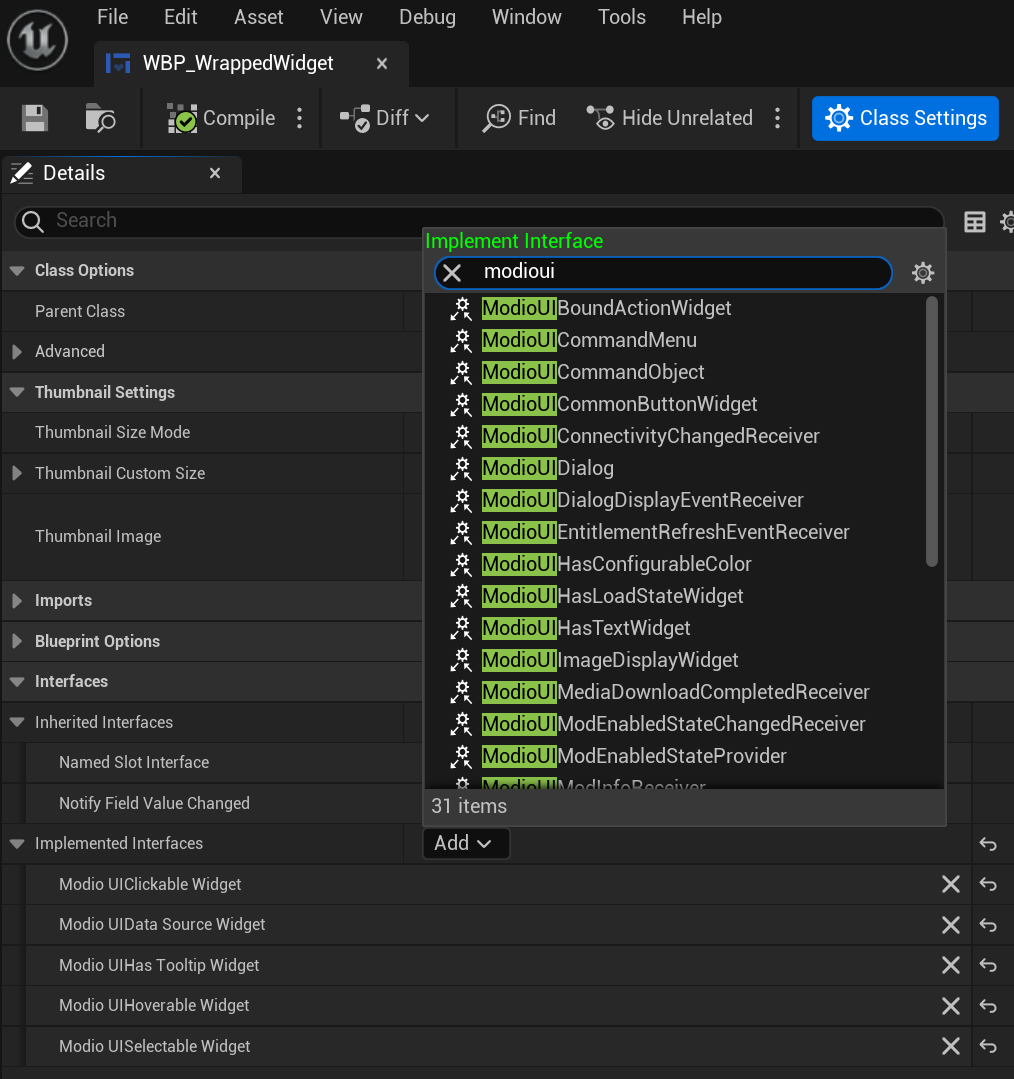Collapse the Class Options section
1014x1079 pixels.
point(17,270)
